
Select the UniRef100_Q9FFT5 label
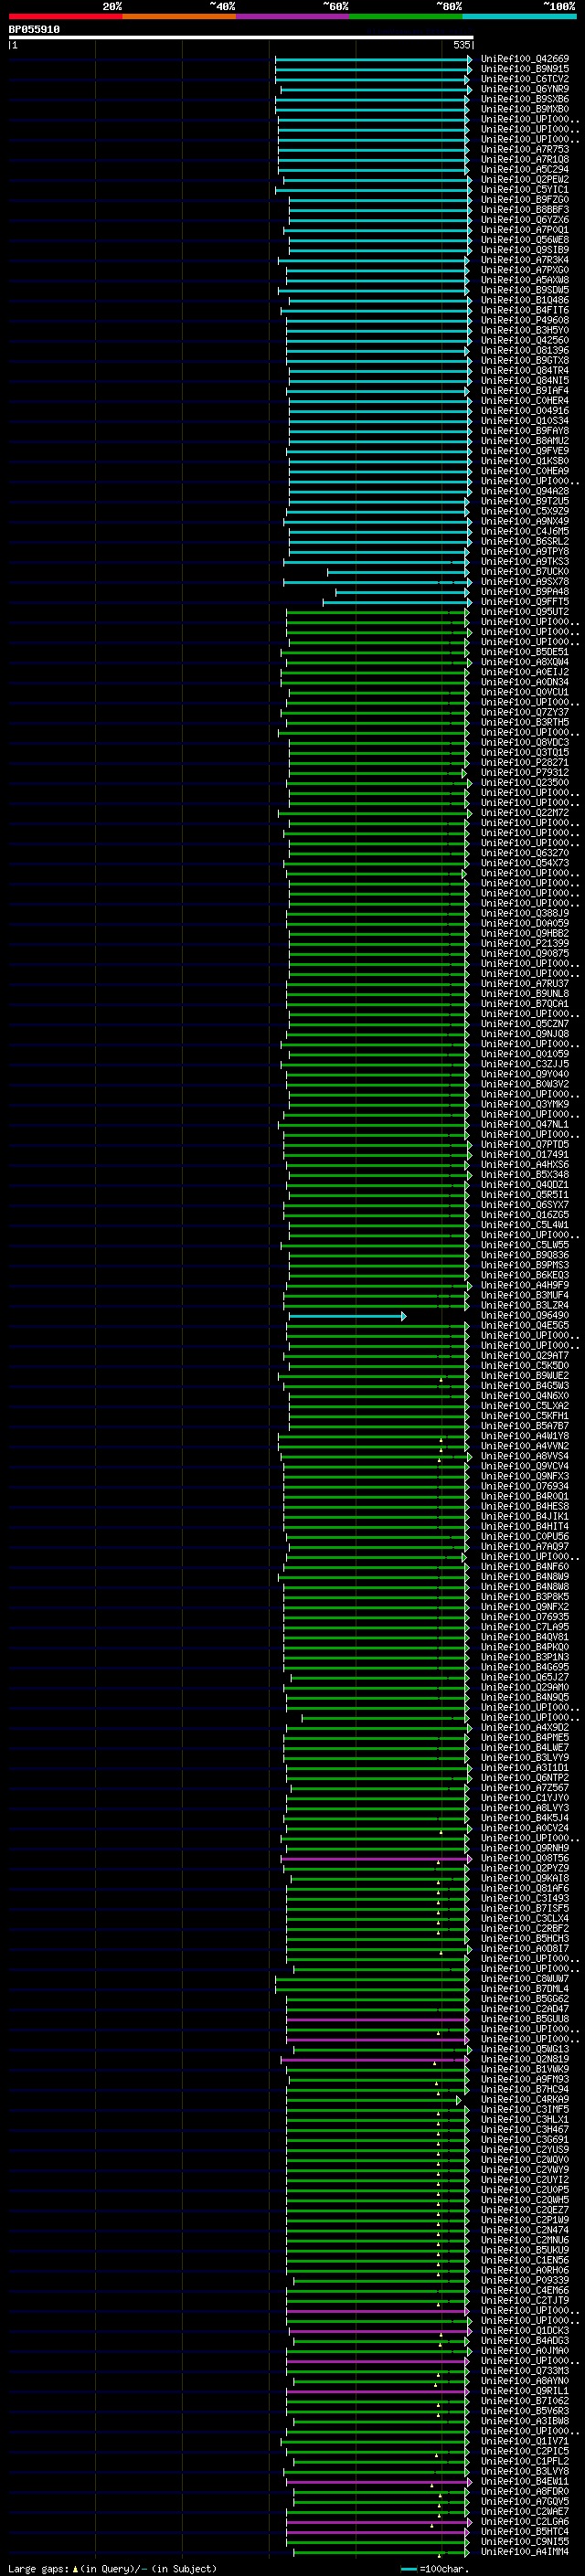pyautogui.click(x=524, y=602)
